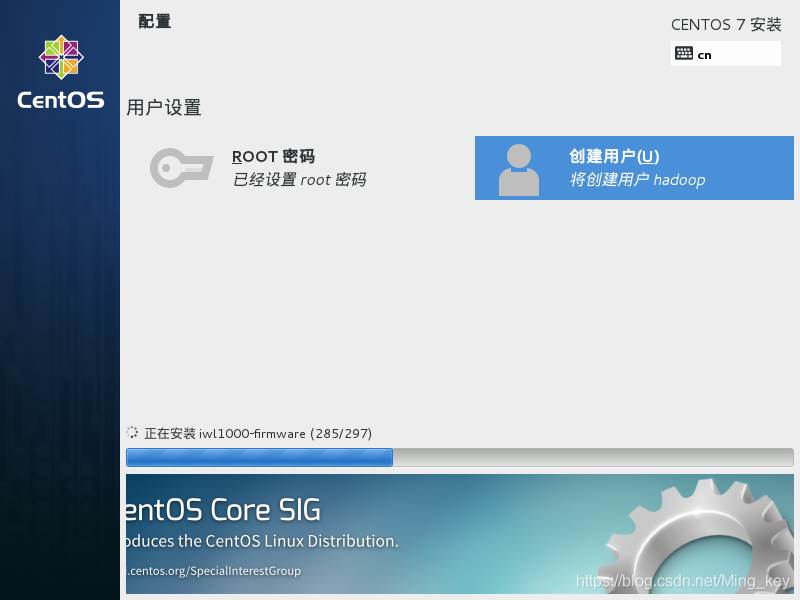Click the CENTOS 7 安装 title

tap(726, 24)
